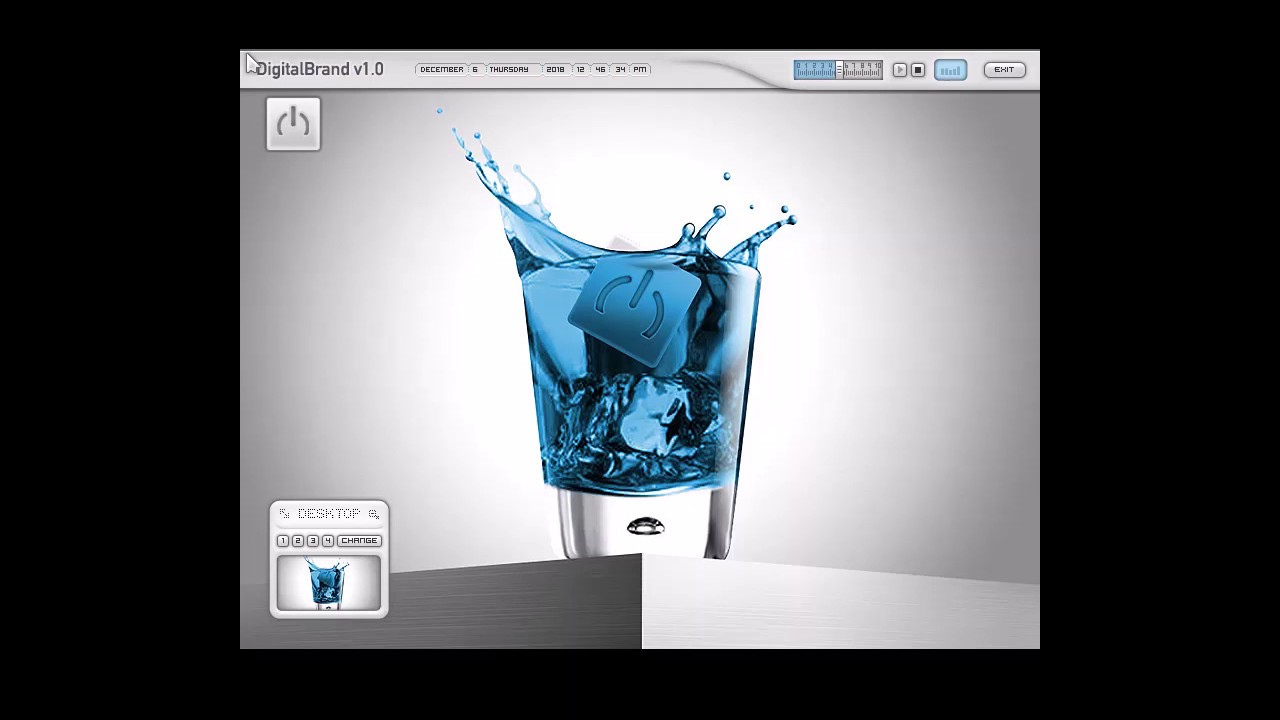1280x720 pixels.
Task: Click the THURSDAY weekday display
Action: tap(509, 70)
